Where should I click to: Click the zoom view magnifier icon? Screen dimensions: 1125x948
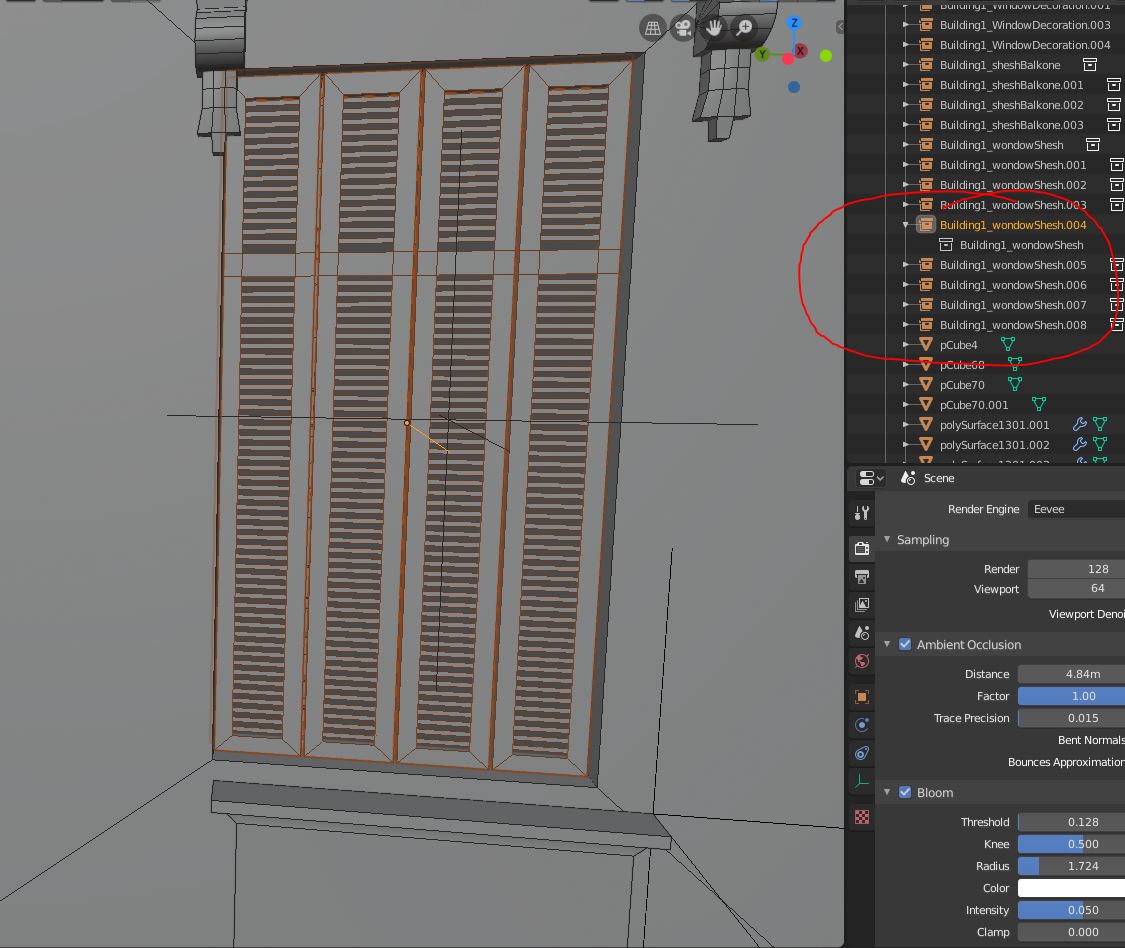point(745,28)
